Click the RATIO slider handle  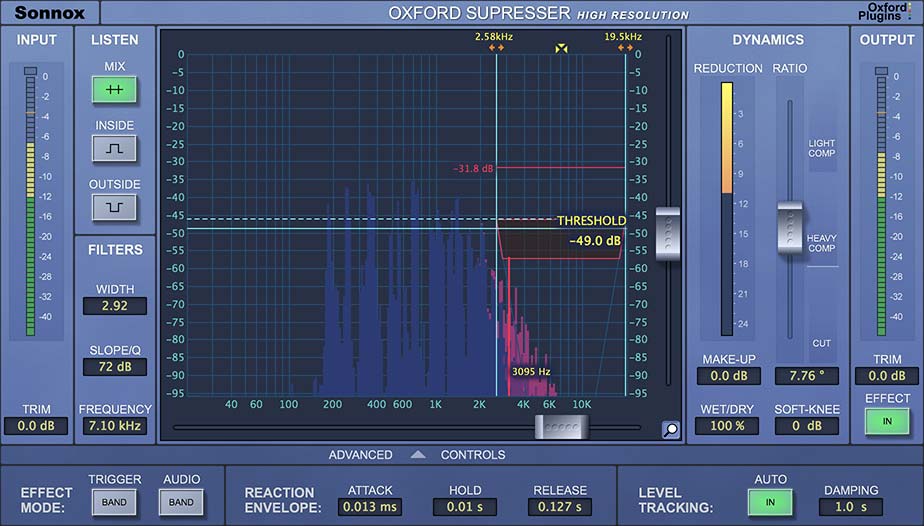pos(790,227)
